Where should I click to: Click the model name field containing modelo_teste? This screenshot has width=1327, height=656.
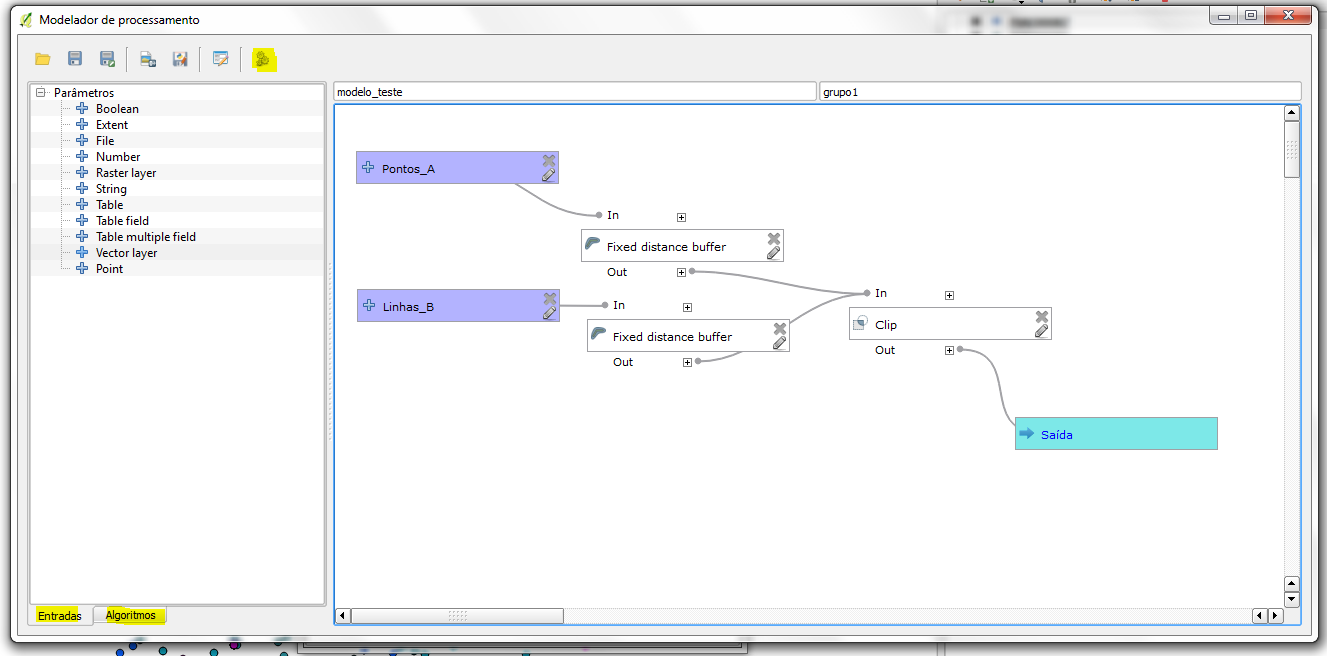point(575,92)
